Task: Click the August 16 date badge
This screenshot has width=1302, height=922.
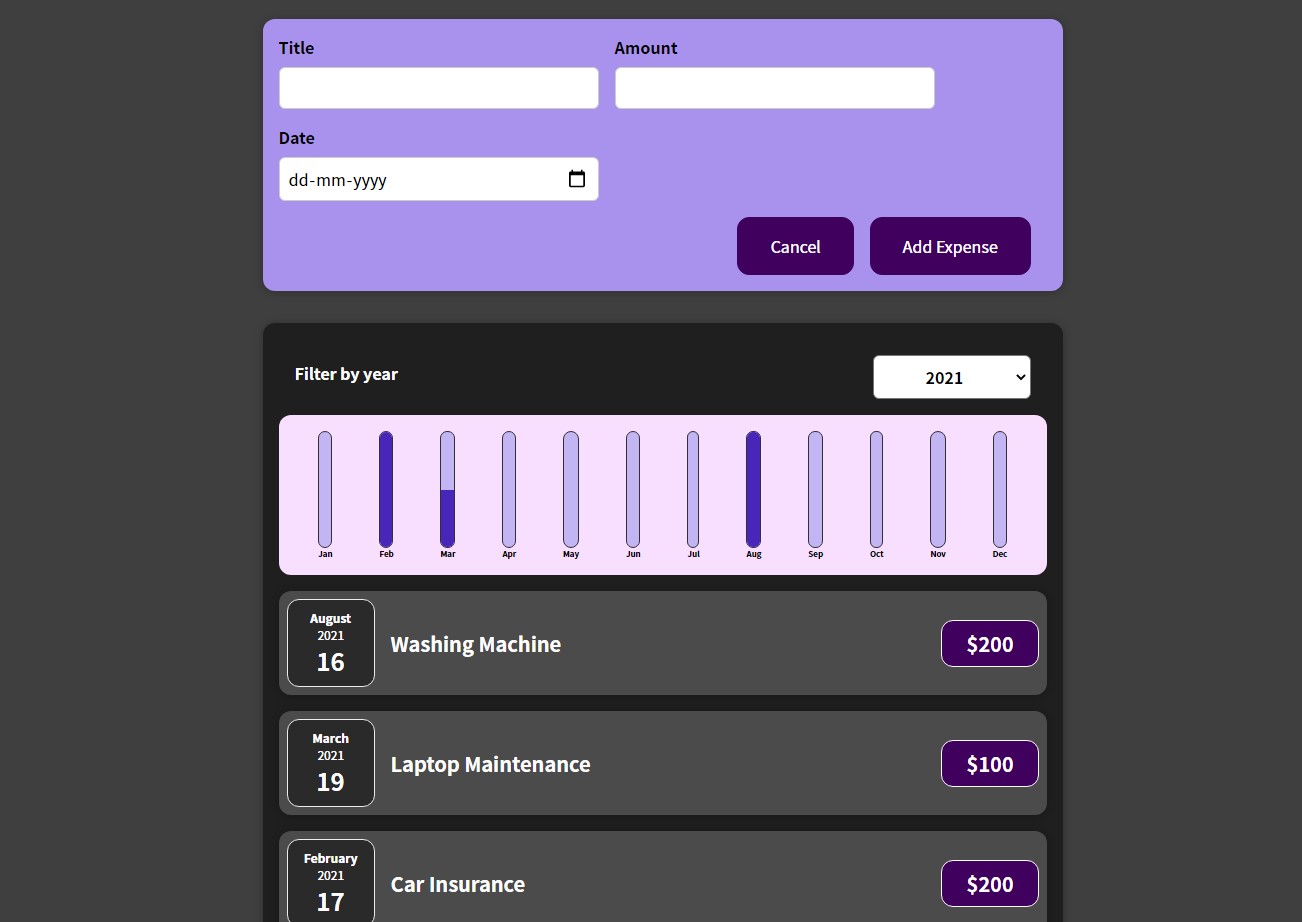Action: (331, 643)
